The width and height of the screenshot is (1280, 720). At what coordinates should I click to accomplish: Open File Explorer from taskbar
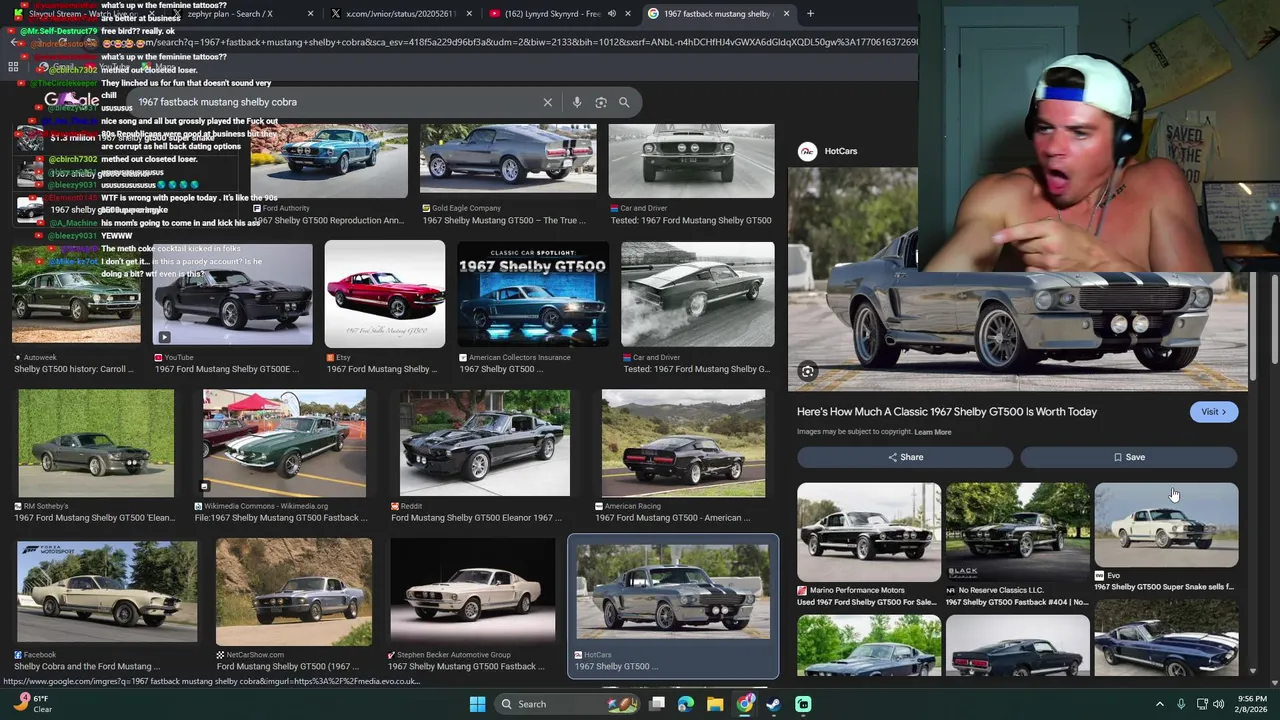pyautogui.click(x=715, y=704)
